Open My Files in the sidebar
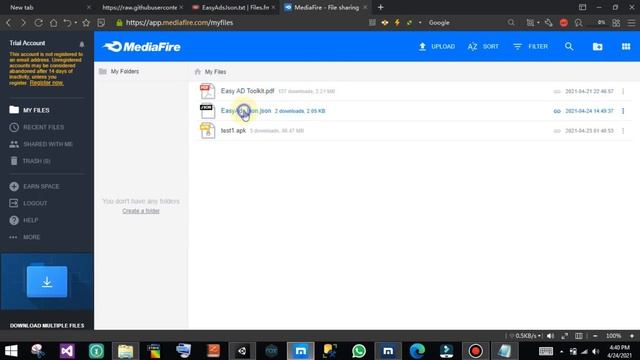Image resolution: width=640 pixels, height=360 pixels. [29, 110]
